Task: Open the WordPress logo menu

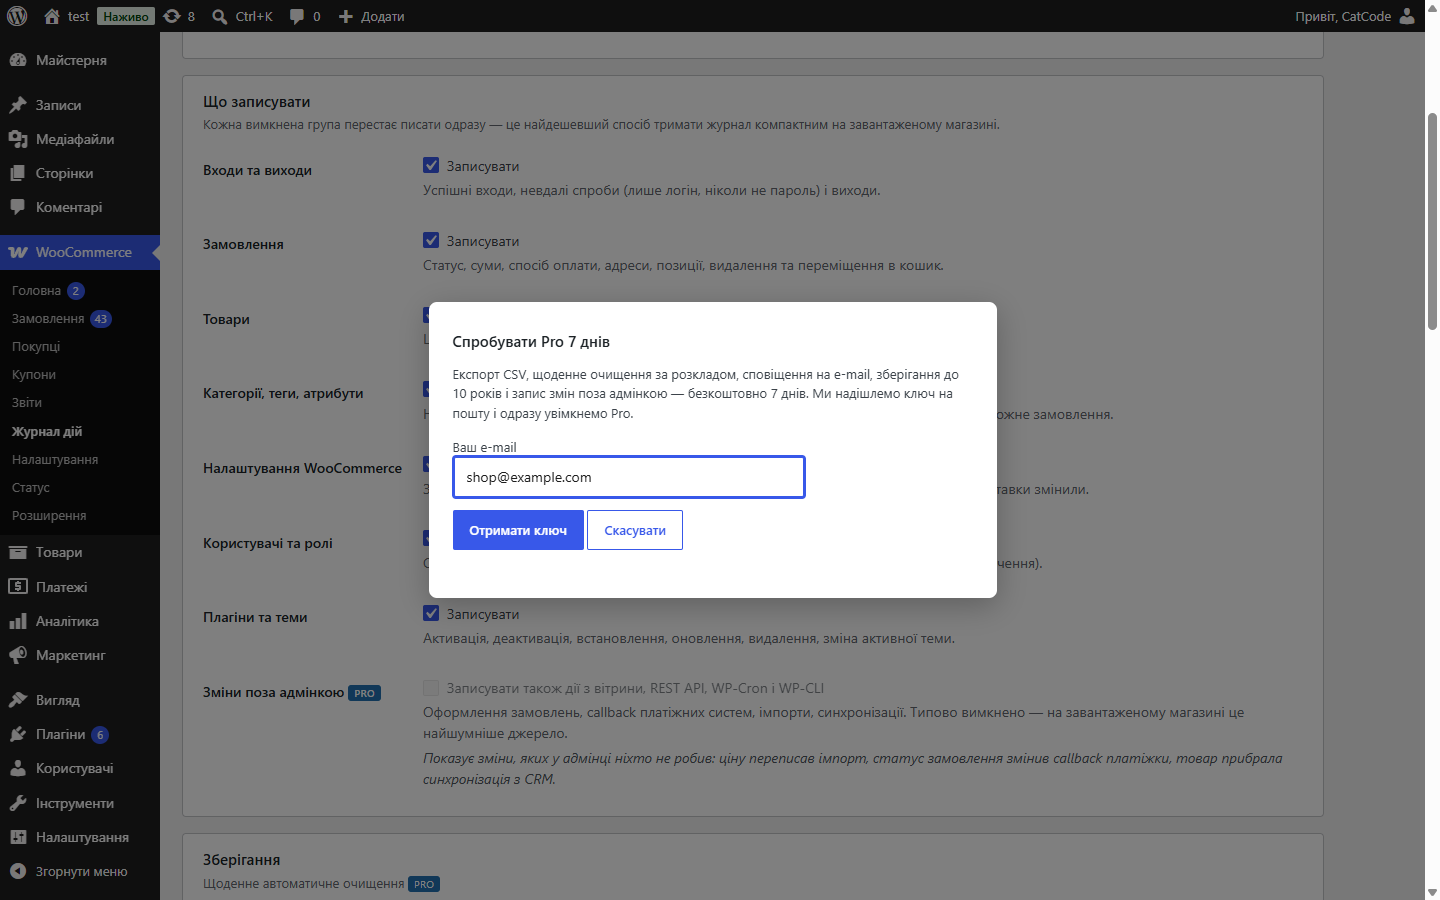Action: [17, 16]
